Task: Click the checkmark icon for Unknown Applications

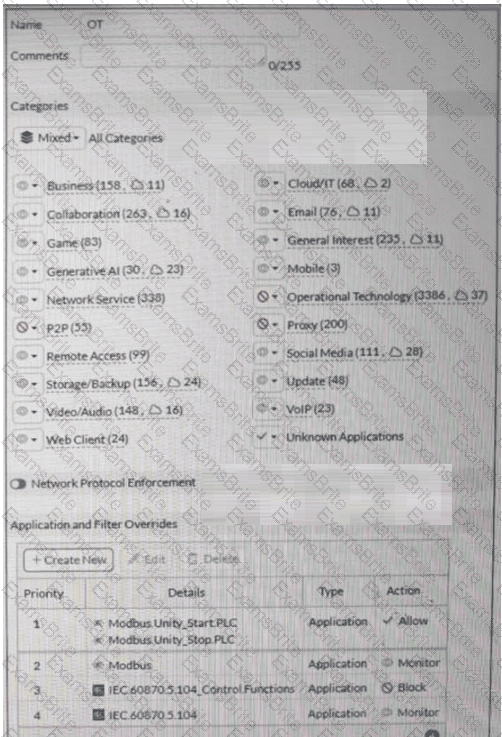Action: (x=262, y=436)
